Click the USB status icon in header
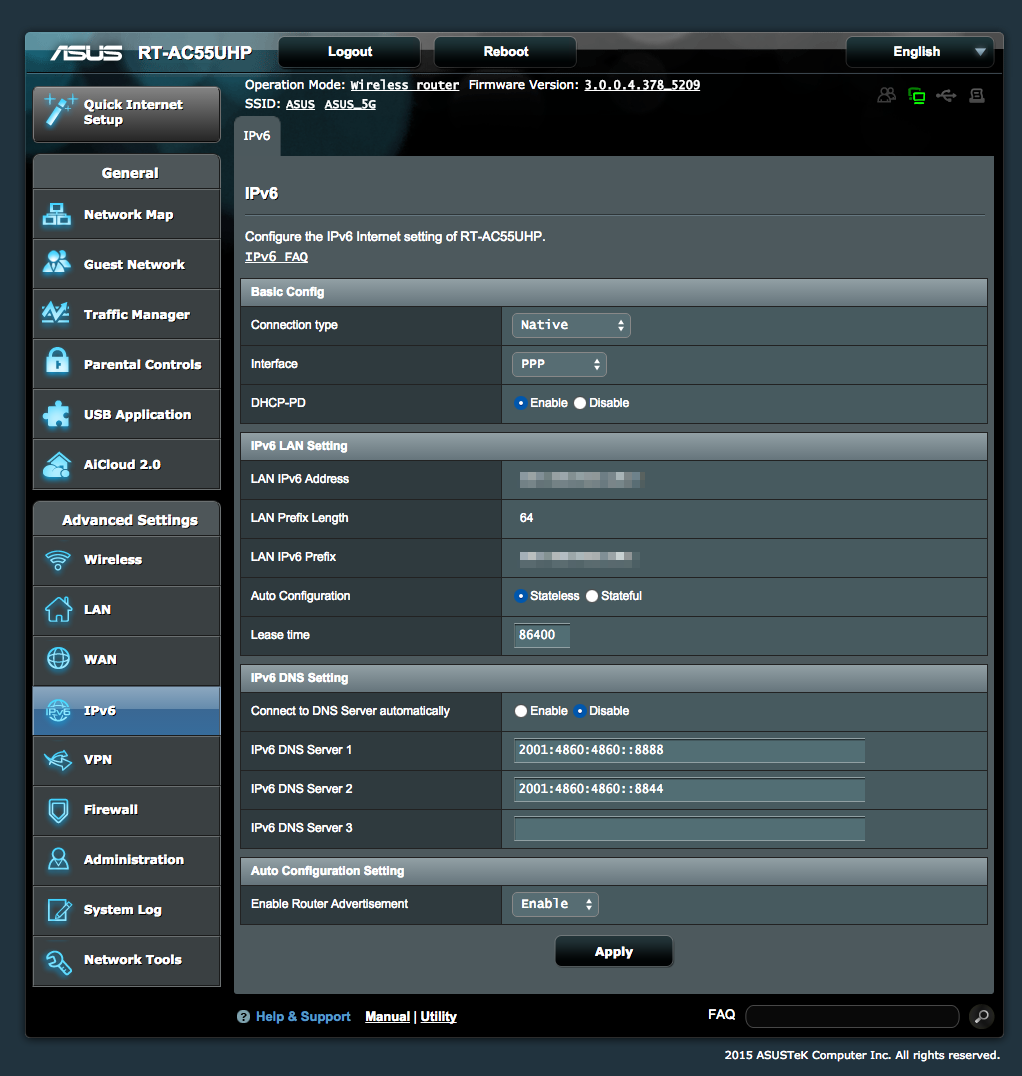This screenshot has width=1022, height=1076. [x=946, y=96]
